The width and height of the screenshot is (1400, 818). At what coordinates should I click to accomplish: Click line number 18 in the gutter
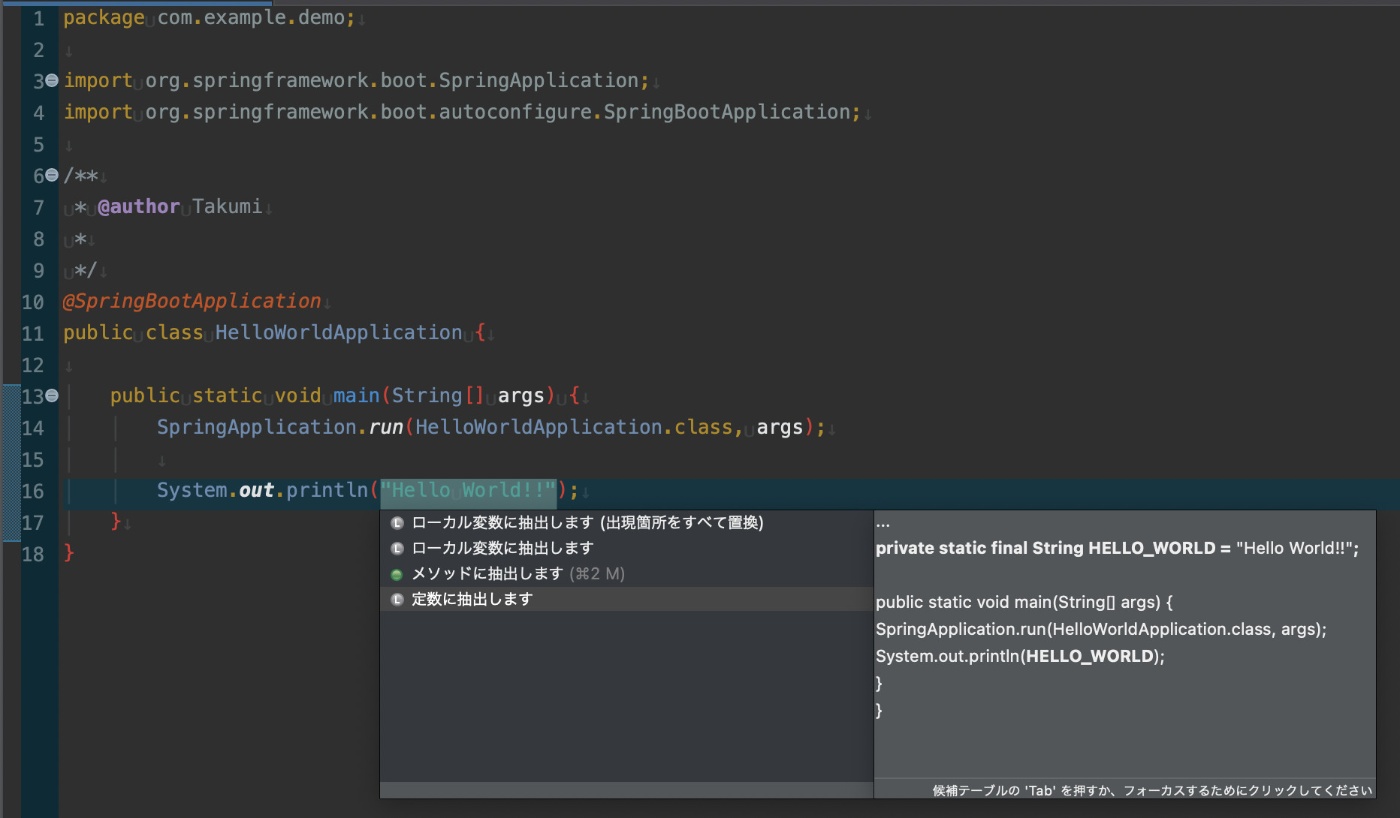[33, 554]
